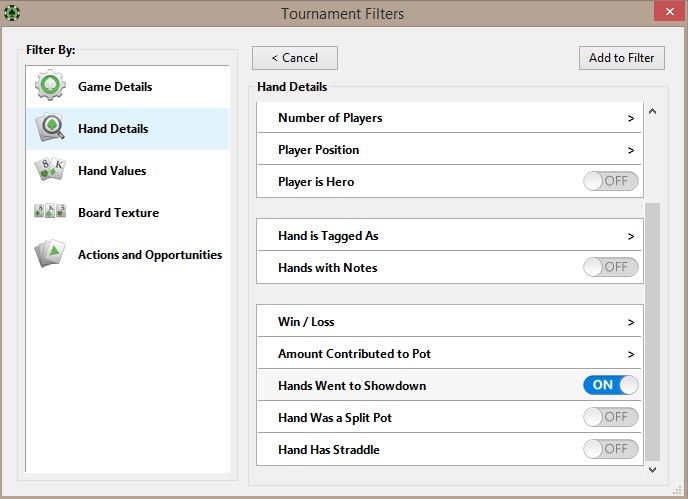Click the Board Texture cards icon
The height and width of the screenshot is (499, 688).
click(x=50, y=213)
